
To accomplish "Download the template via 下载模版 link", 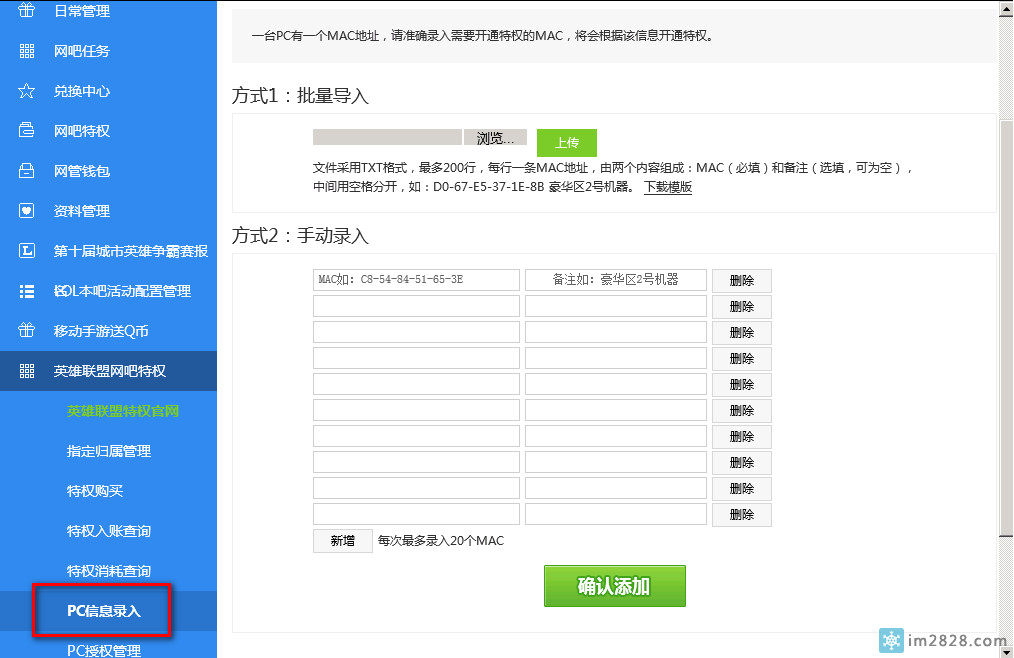I will [668, 187].
